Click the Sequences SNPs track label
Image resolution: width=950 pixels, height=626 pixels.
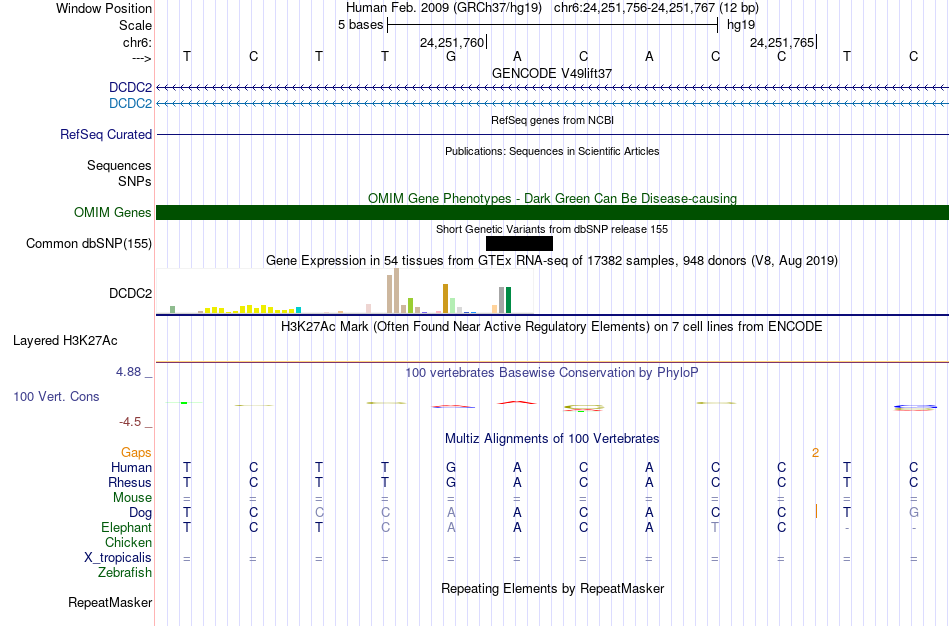(x=119, y=173)
